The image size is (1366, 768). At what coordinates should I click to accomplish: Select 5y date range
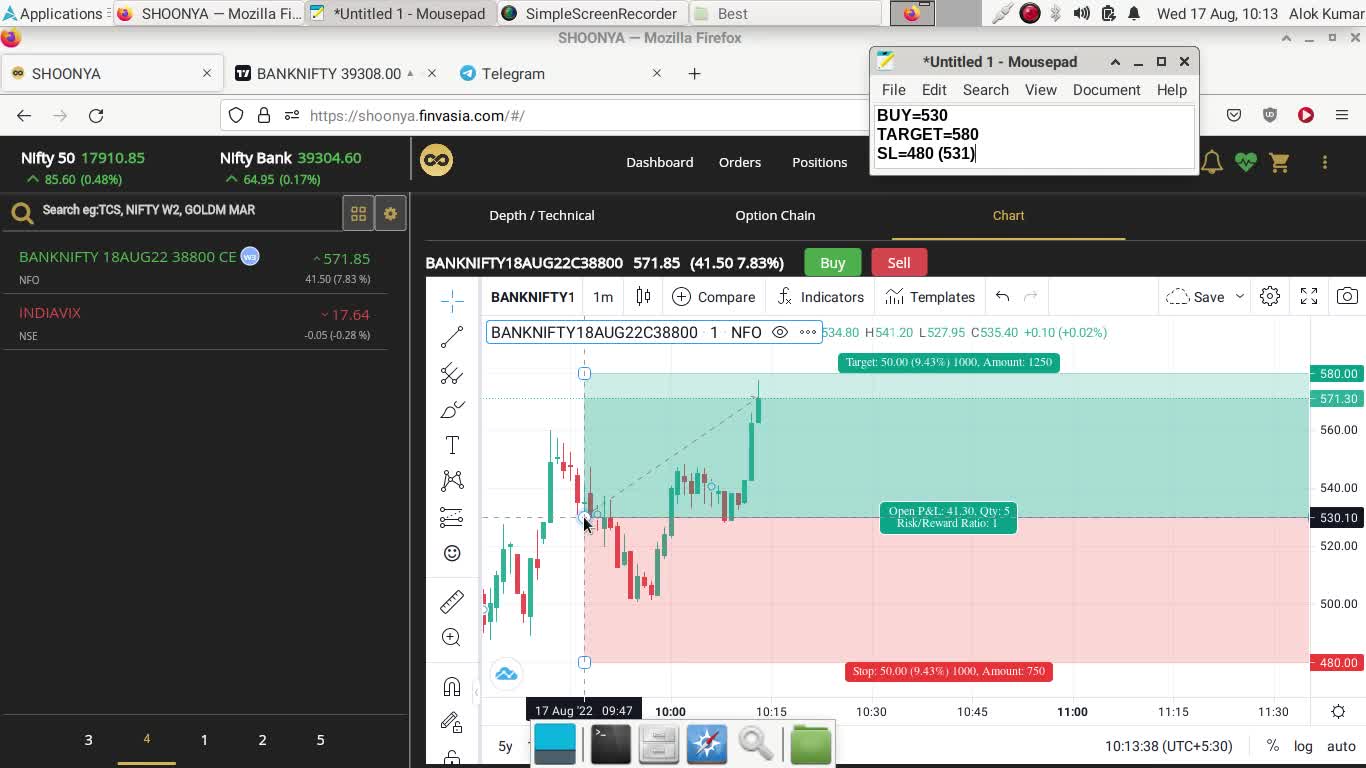(x=505, y=746)
